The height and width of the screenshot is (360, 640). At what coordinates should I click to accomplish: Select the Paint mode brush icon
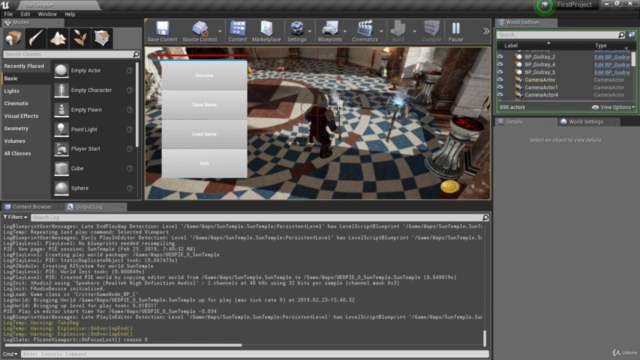click(x=35, y=38)
